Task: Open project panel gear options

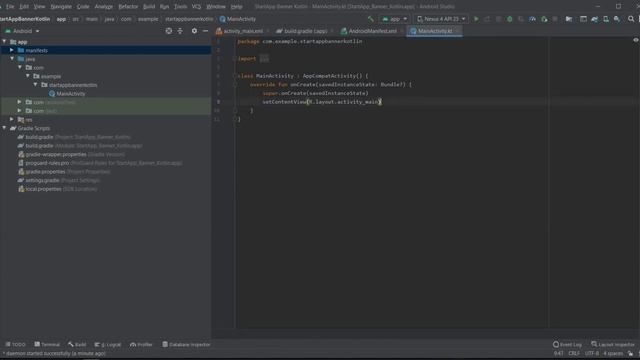Action: tap(194, 31)
